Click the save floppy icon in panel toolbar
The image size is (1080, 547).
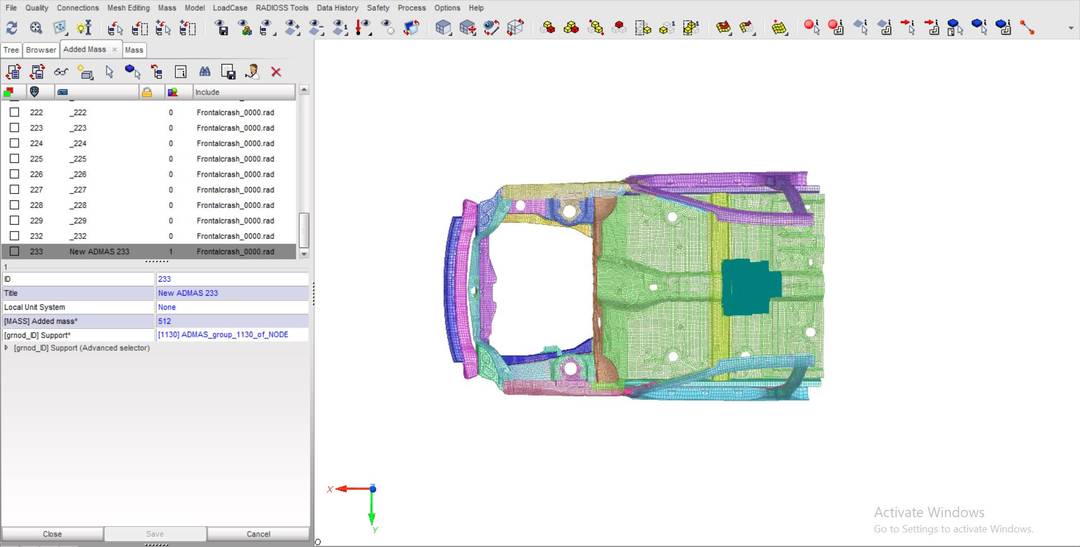(x=228, y=72)
